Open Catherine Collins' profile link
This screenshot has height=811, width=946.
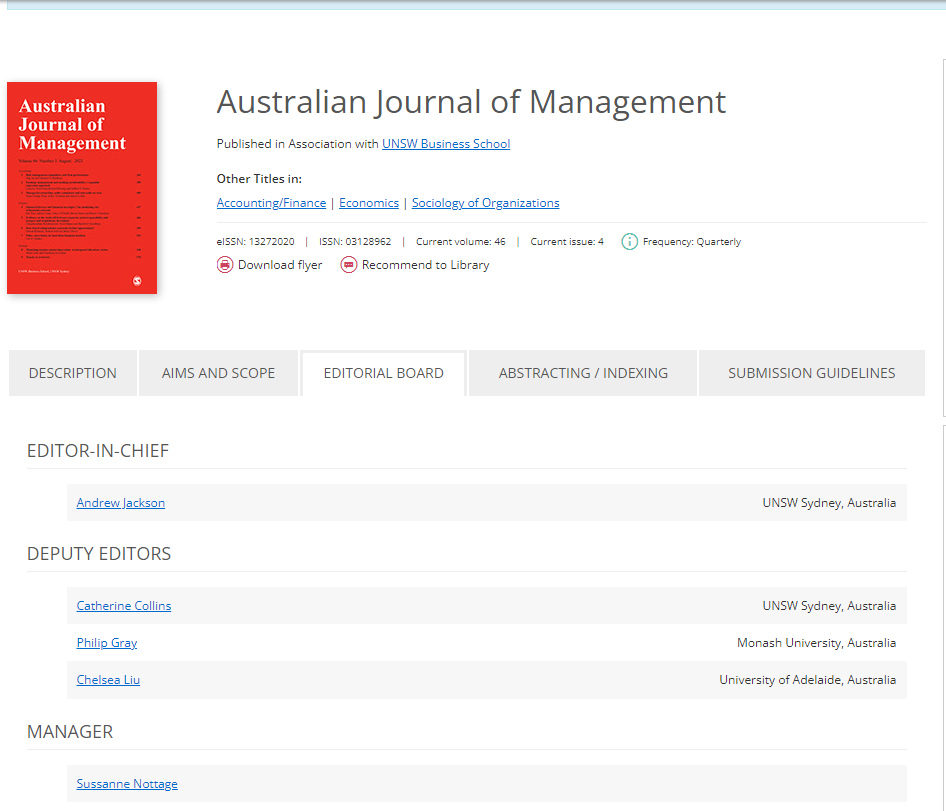pos(124,605)
